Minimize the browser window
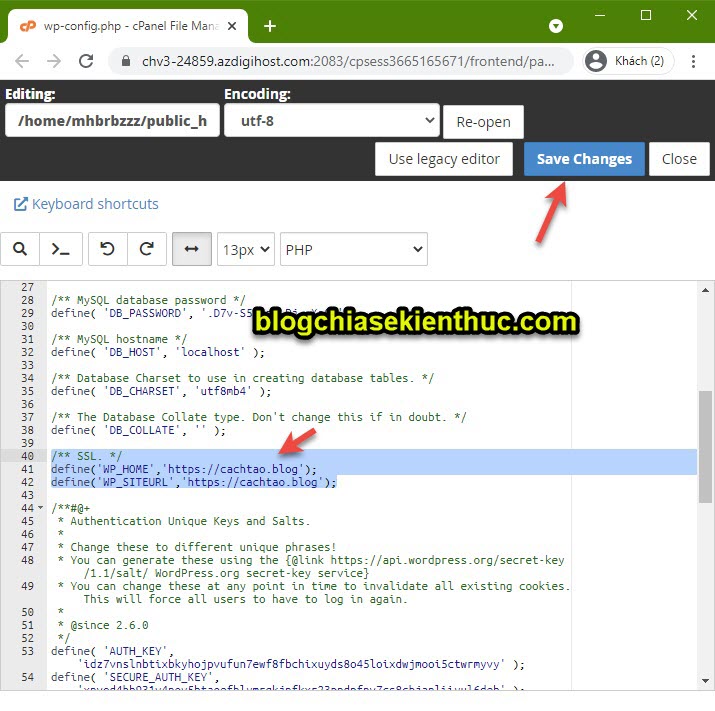The height and width of the screenshot is (711, 715). point(600,15)
